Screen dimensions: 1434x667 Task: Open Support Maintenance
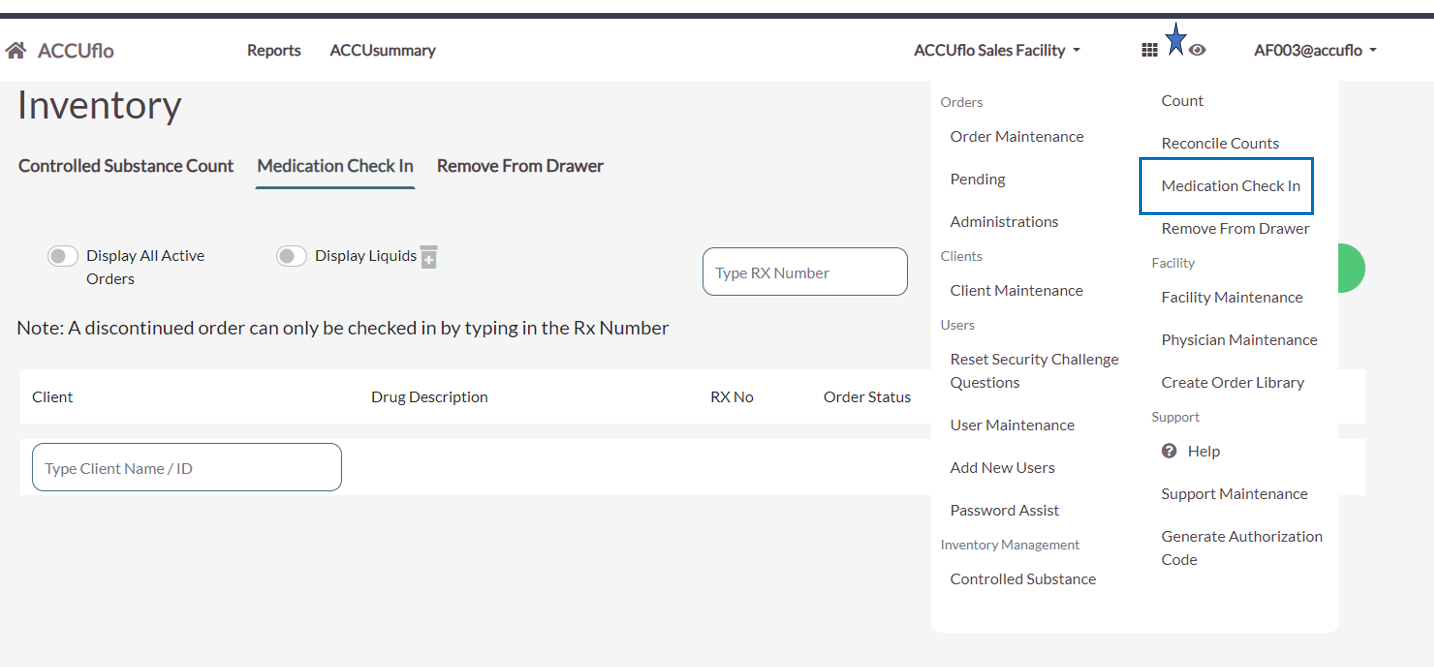tap(1234, 494)
